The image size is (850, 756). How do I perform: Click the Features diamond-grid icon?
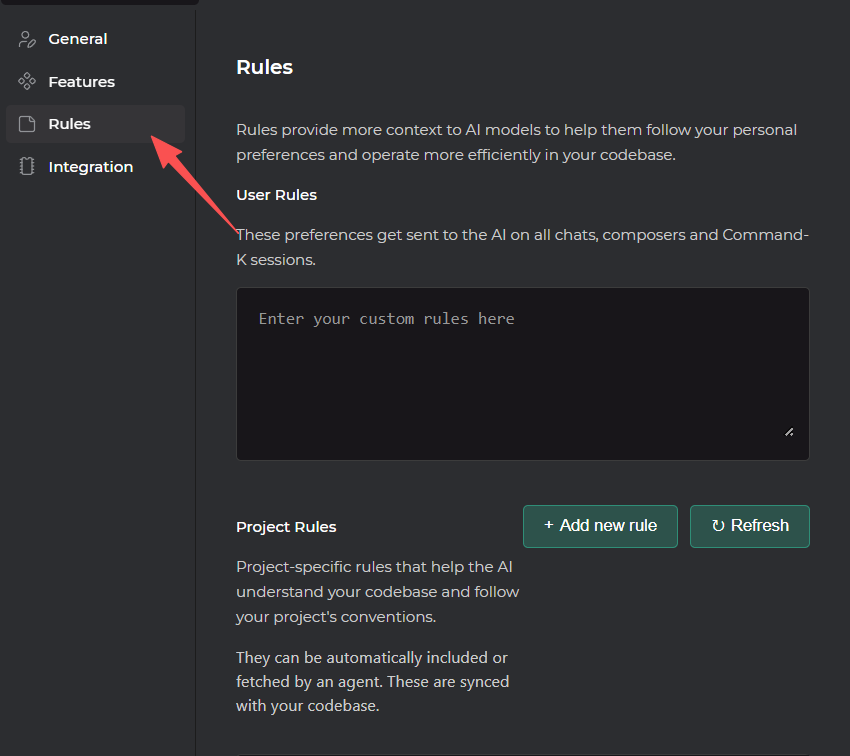(x=27, y=81)
